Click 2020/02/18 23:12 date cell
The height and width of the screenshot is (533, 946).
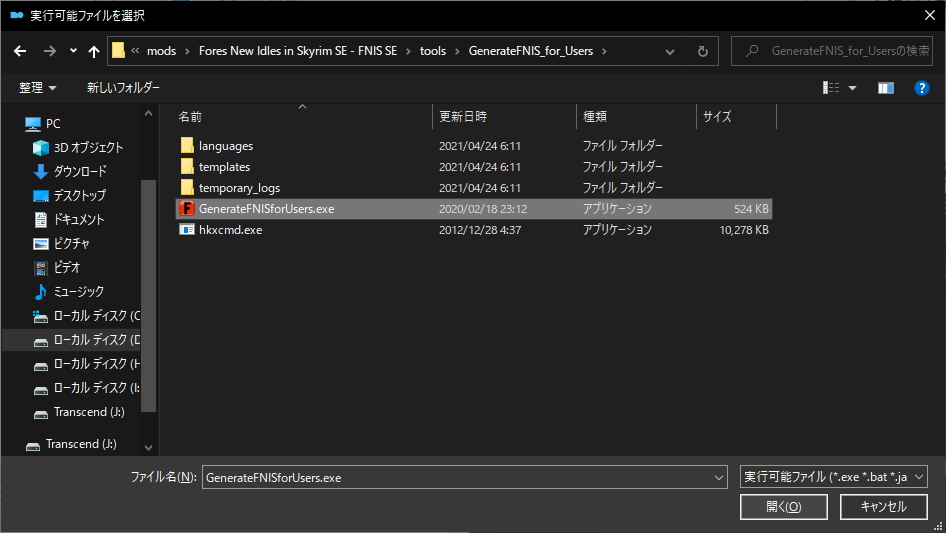483,209
